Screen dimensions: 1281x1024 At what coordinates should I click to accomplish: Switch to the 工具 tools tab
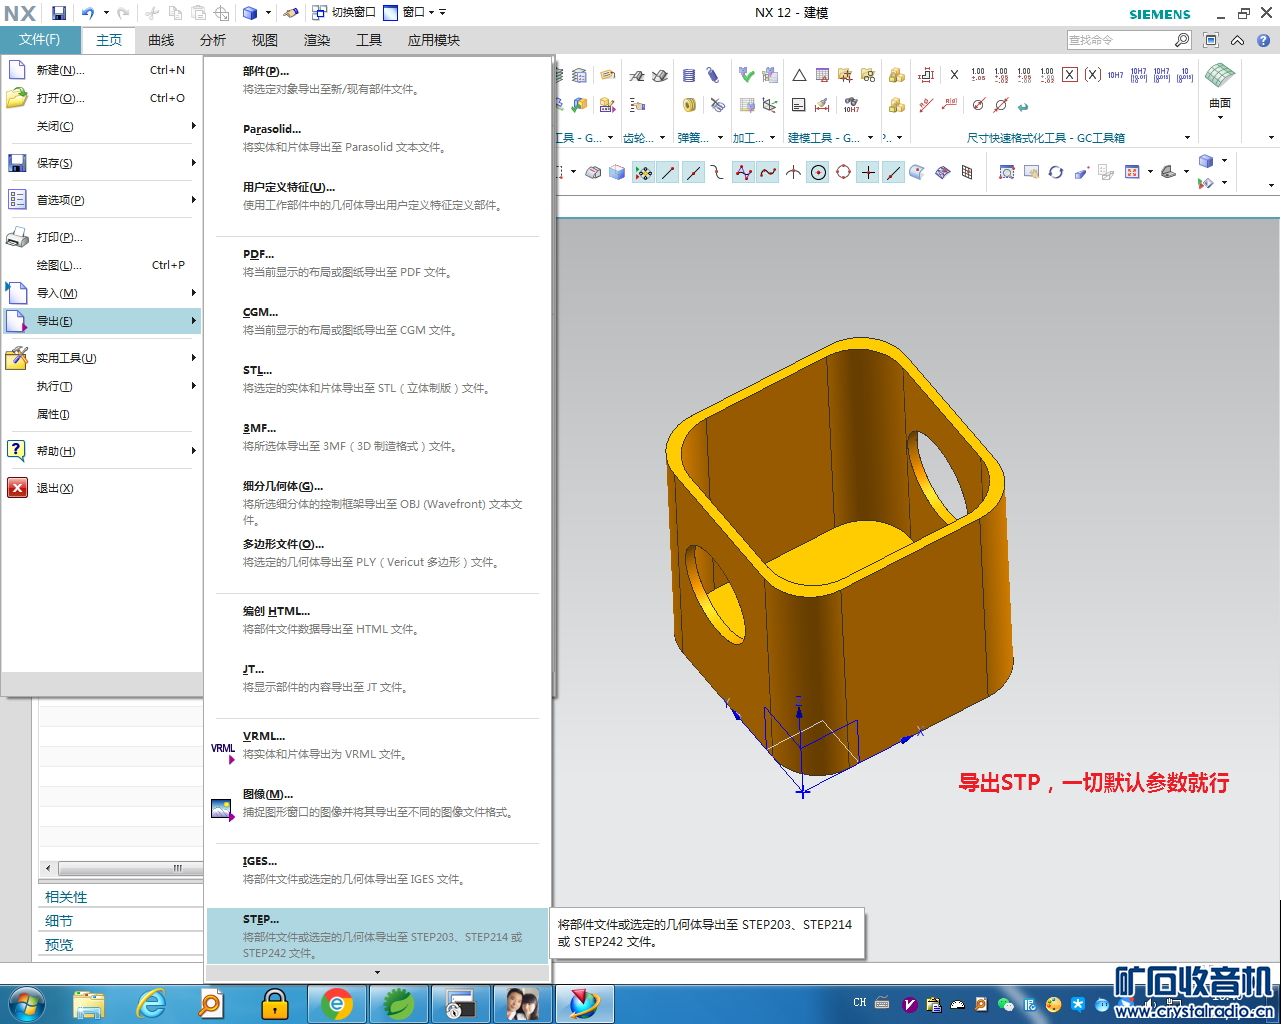[369, 40]
